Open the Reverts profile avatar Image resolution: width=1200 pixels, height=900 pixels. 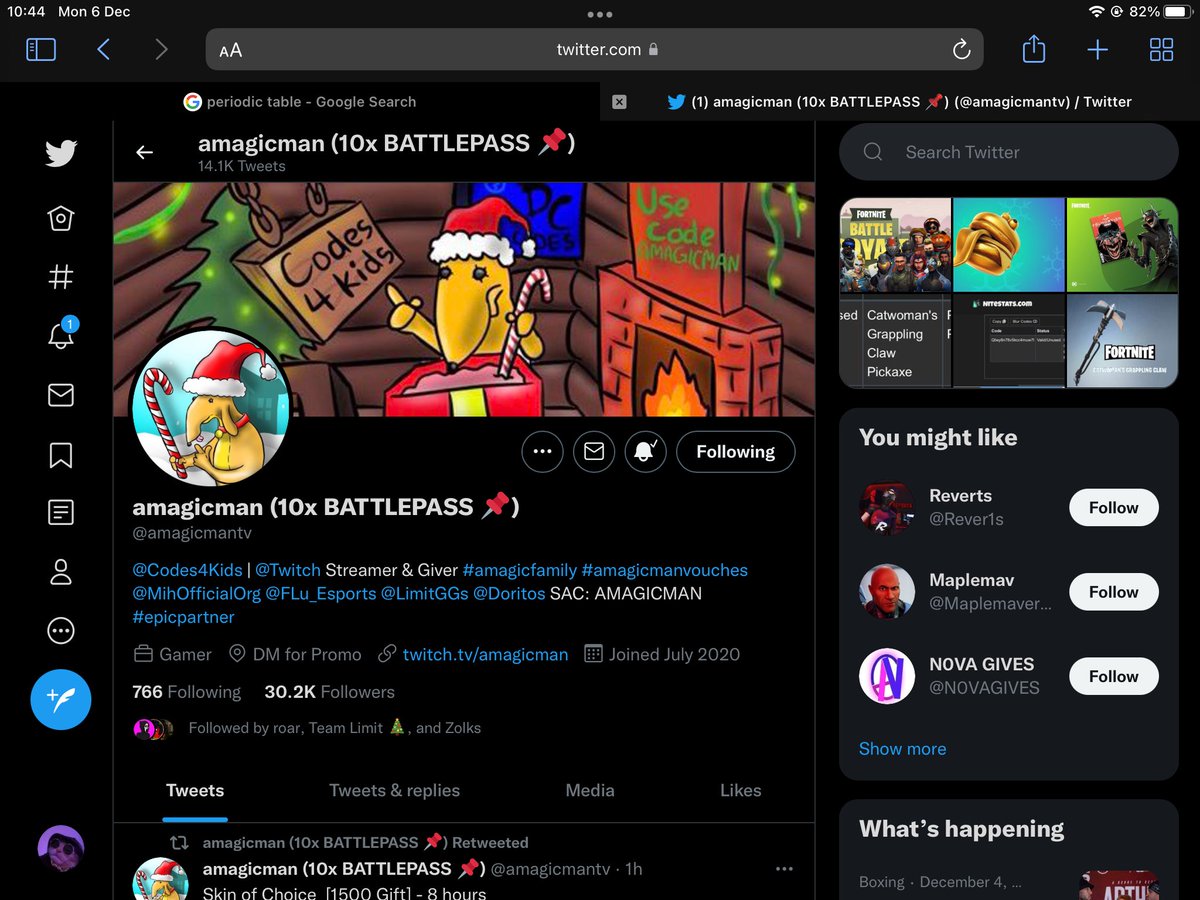tap(887, 508)
